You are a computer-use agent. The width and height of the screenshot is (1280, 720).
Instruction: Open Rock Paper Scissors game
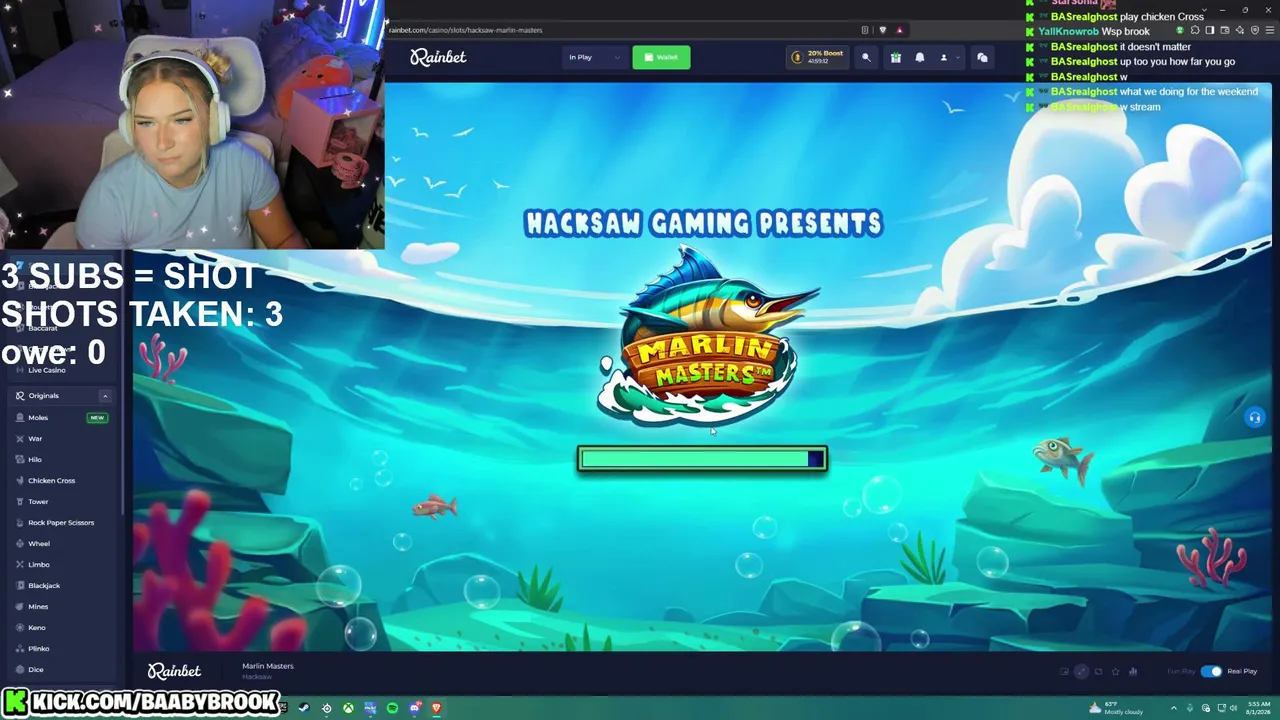[x=62, y=522]
